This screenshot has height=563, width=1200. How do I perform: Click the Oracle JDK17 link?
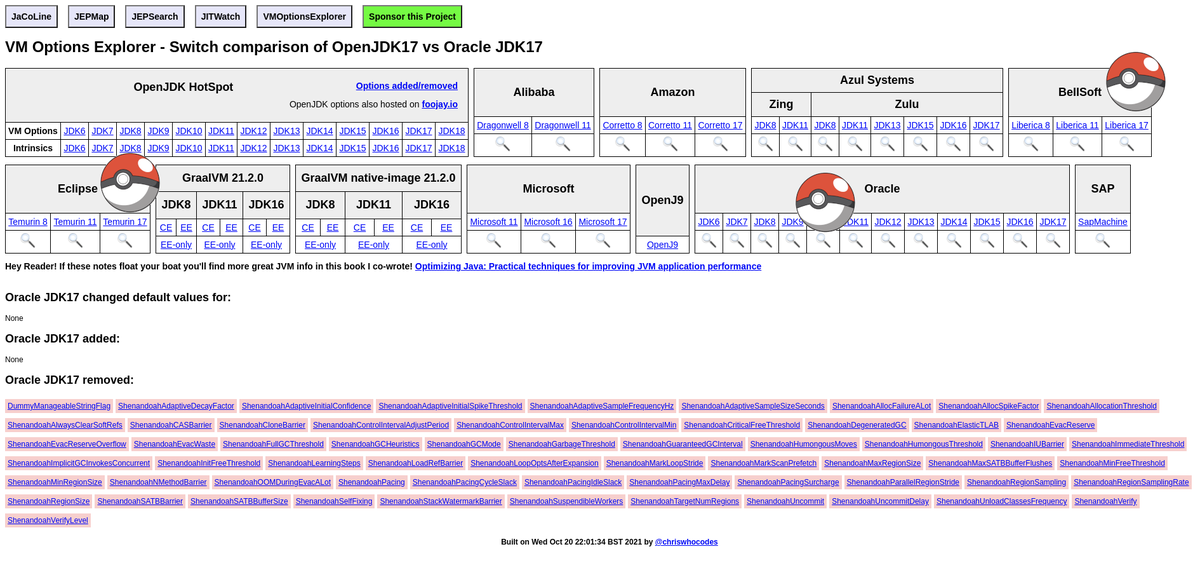tap(1053, 222)
